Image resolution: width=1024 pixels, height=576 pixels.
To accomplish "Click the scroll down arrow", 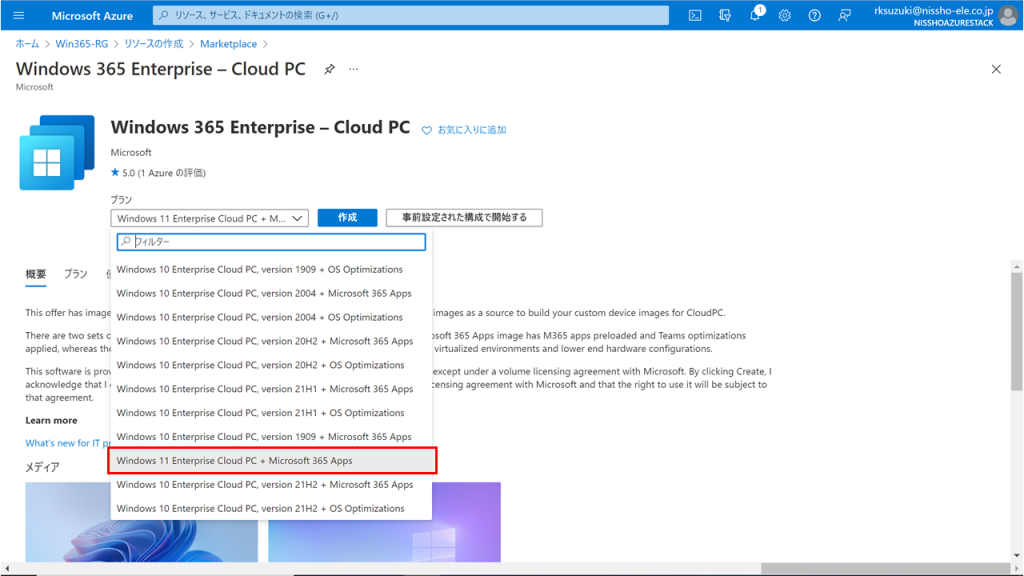I will pyautogui.click(x=1016, y=556).
